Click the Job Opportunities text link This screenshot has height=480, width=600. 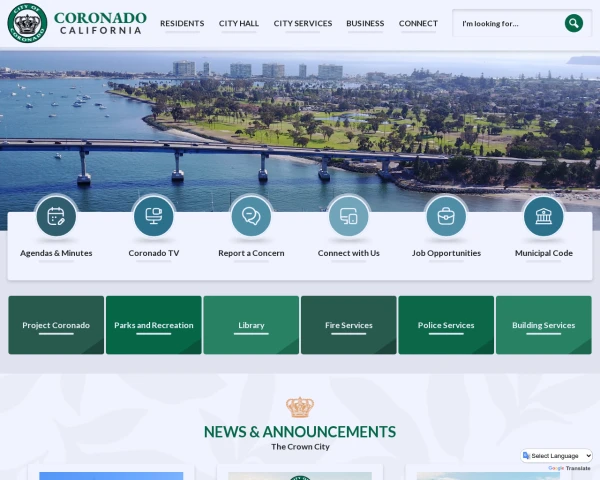tap(446, 253)
